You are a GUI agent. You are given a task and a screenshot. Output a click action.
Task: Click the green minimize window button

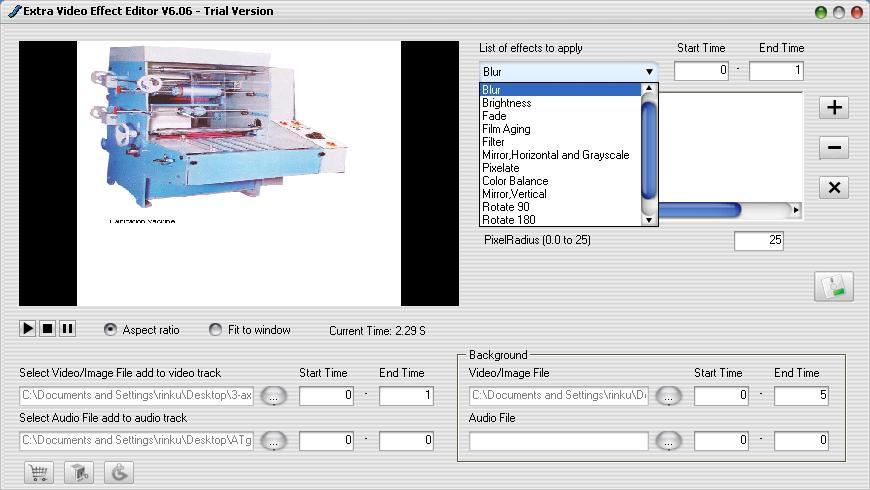[x=821, y=12]
